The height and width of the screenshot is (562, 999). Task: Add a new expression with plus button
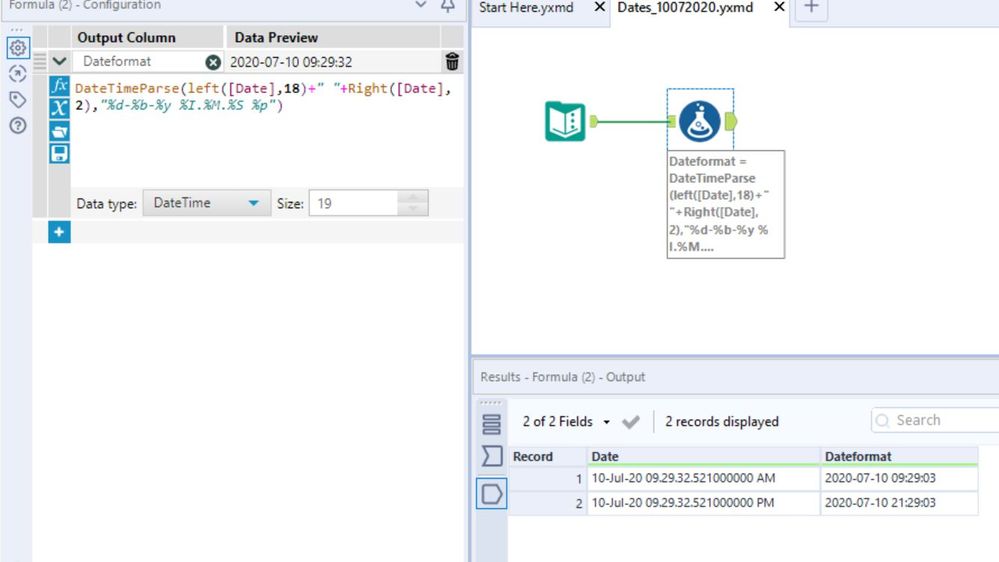[x=59, y=232]
